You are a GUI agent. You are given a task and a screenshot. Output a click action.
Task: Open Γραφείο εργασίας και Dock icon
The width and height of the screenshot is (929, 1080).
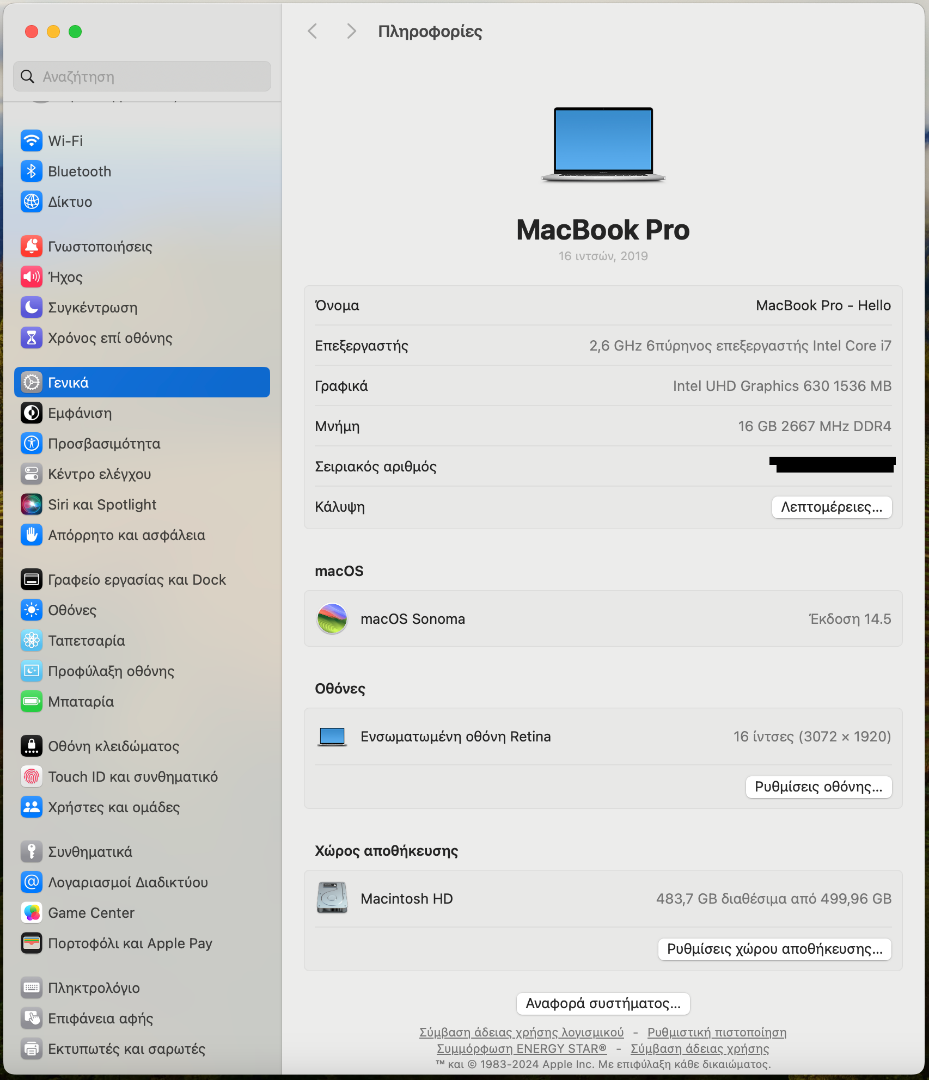click(31, 579)
